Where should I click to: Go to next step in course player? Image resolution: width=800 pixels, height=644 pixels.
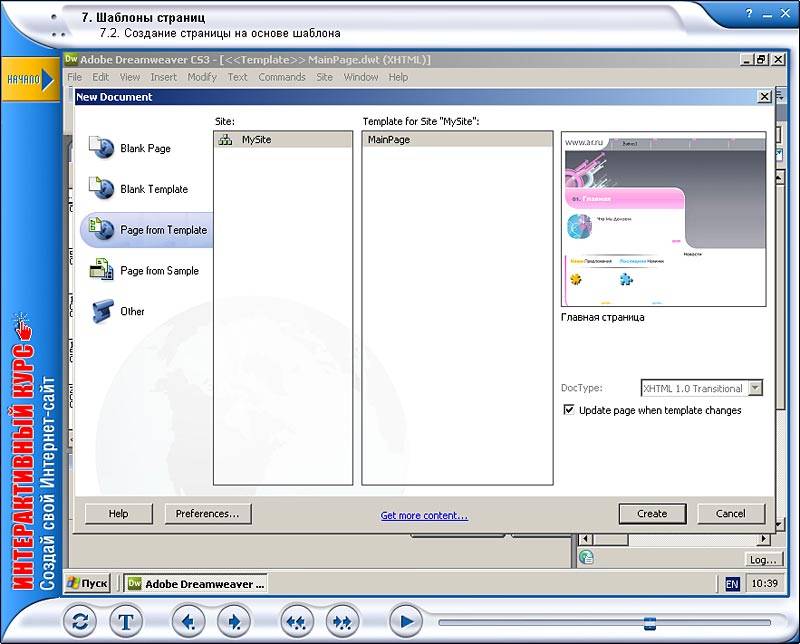234,621
